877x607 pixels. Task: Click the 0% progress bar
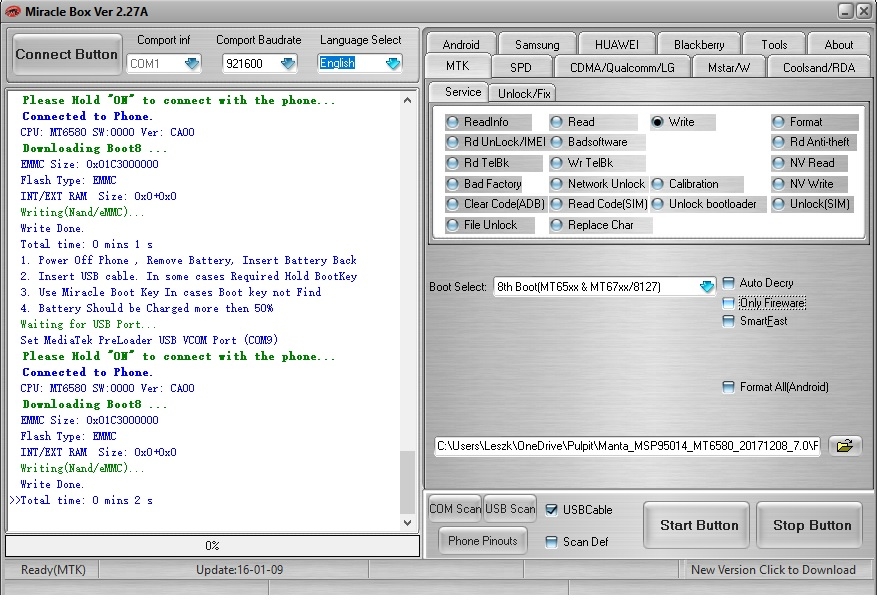point(213,545)
